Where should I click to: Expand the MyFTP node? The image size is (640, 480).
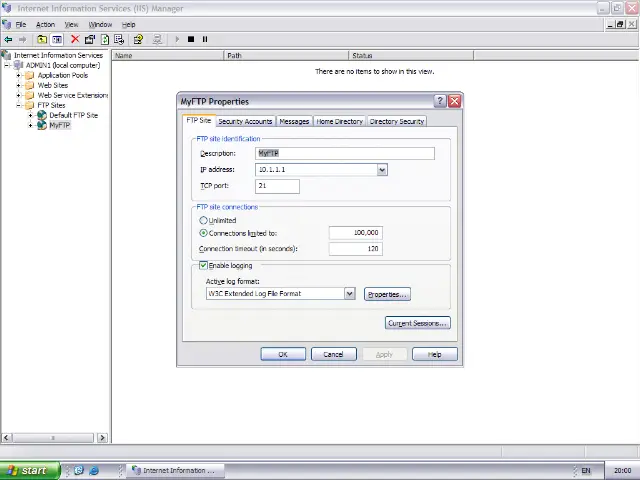tap(30, 125)
